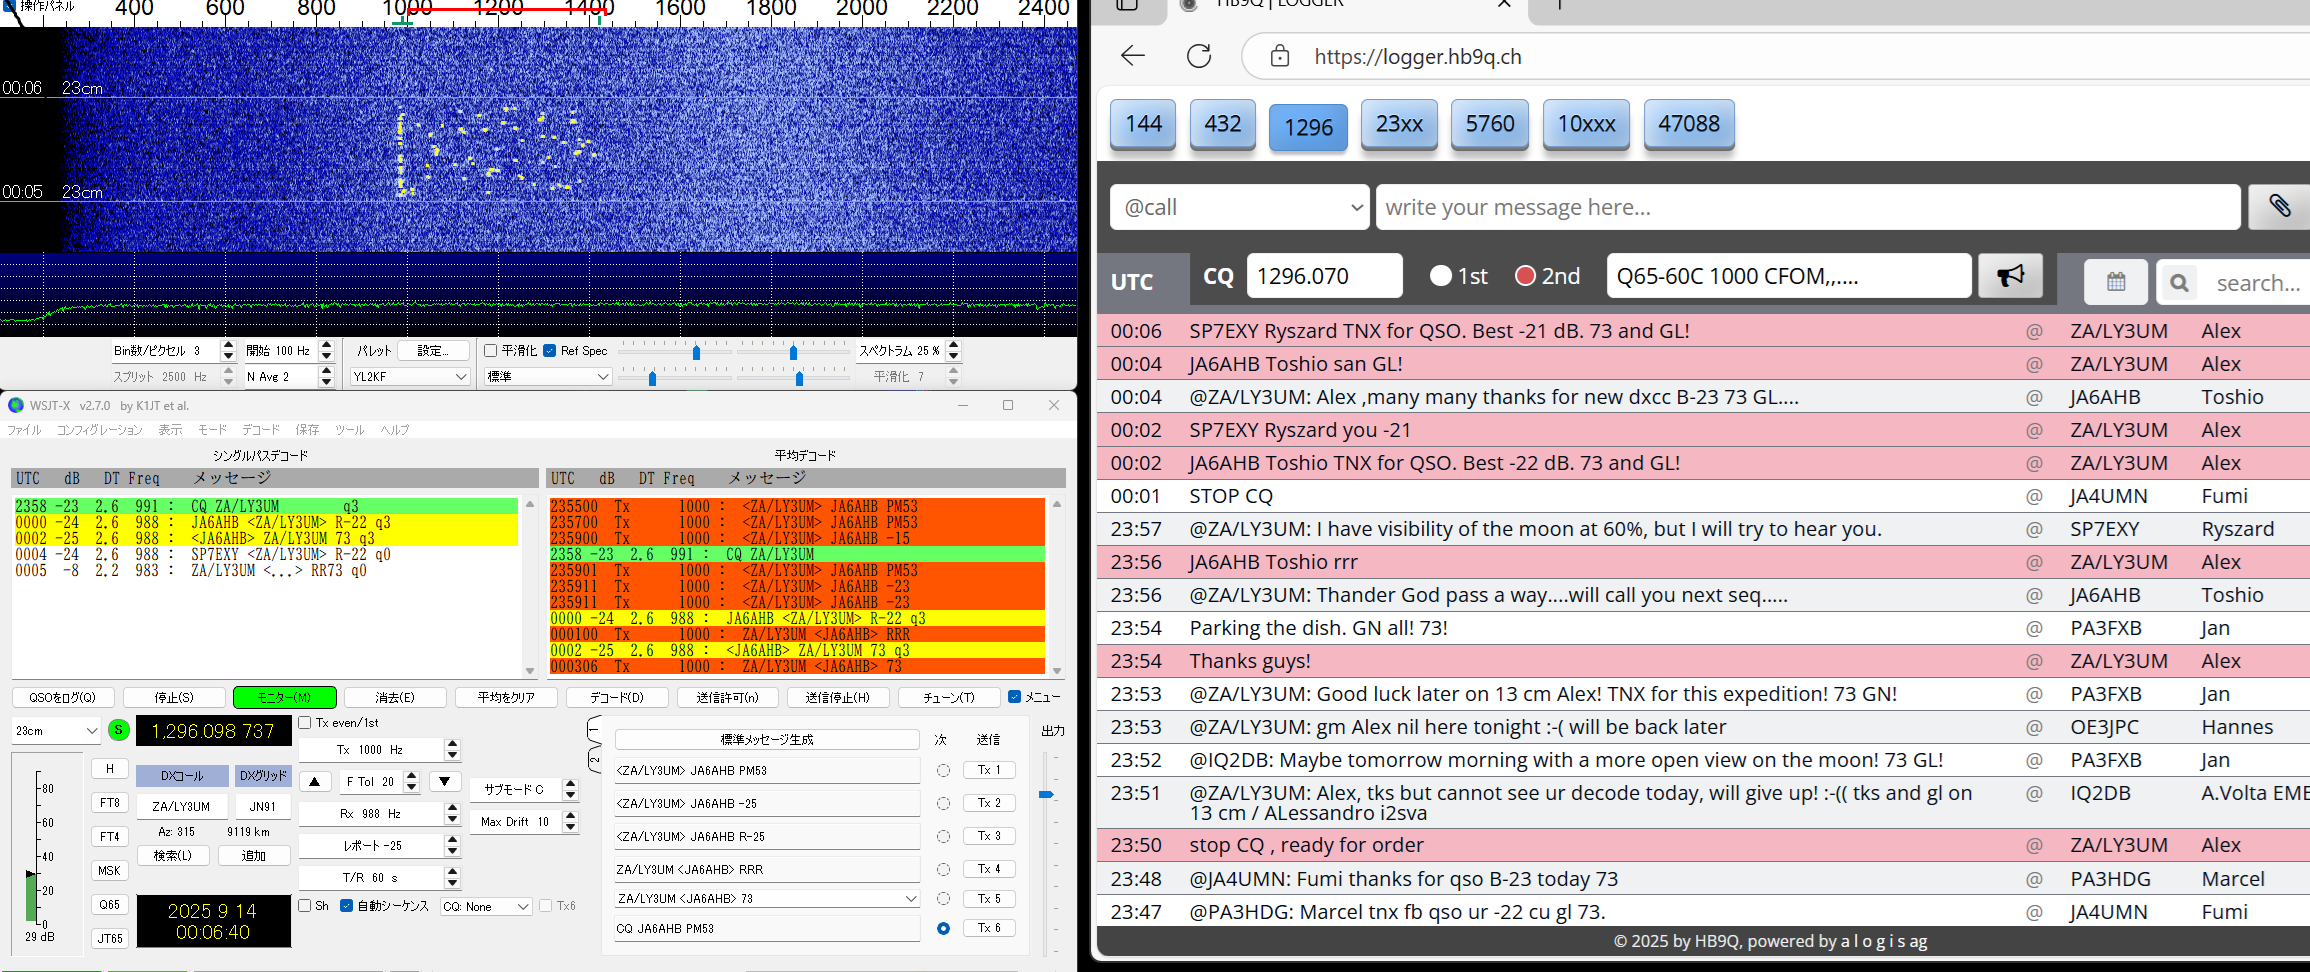The height and width of the screenshot is (972, 2310).
Task: Click the megaphone CQ announce button
Action: pyautogui.click(x=2009, y=276)
